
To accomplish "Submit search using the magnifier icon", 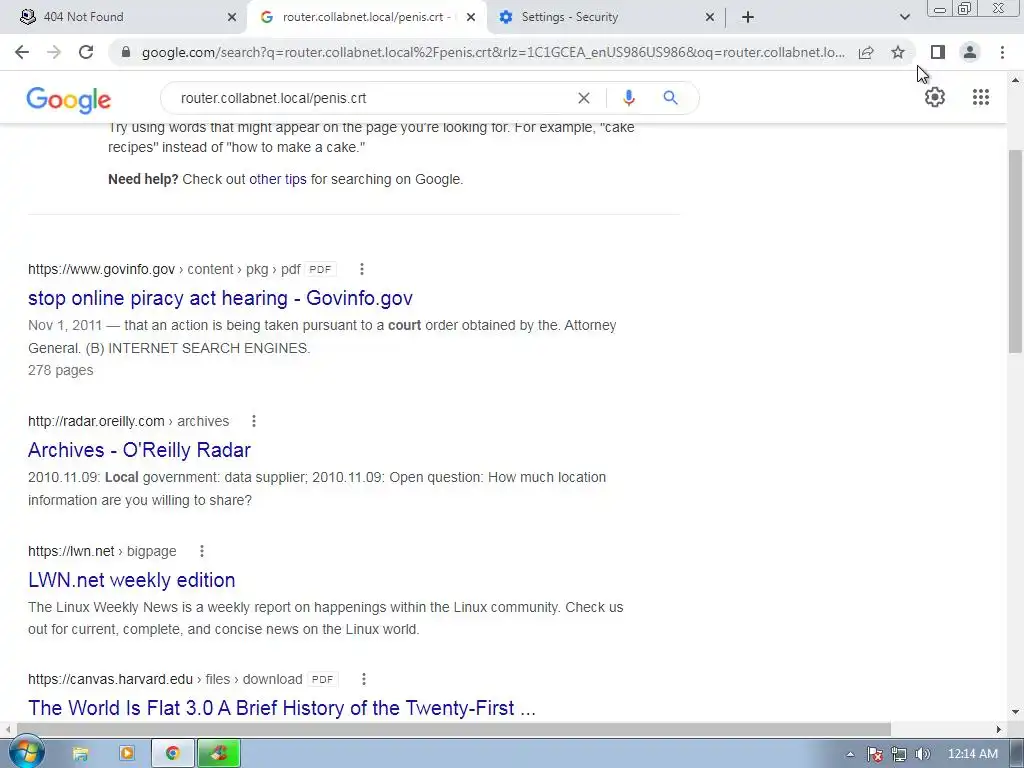I will coord(670,98).
